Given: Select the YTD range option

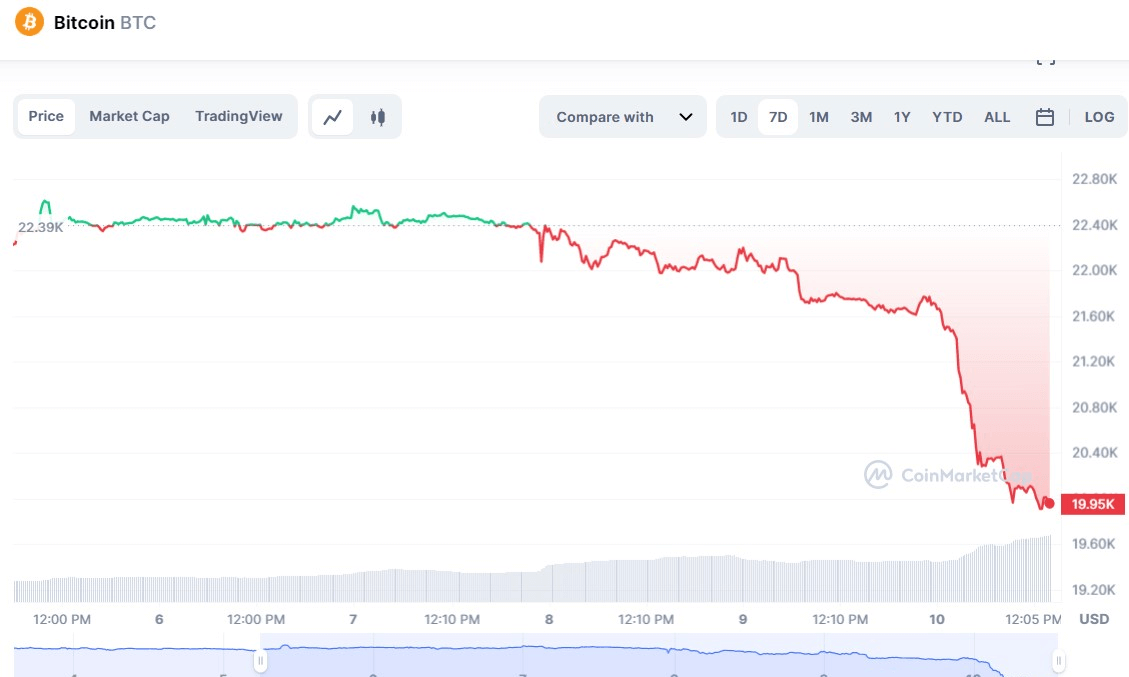Looking at the screenshot, I should point(946,117).
